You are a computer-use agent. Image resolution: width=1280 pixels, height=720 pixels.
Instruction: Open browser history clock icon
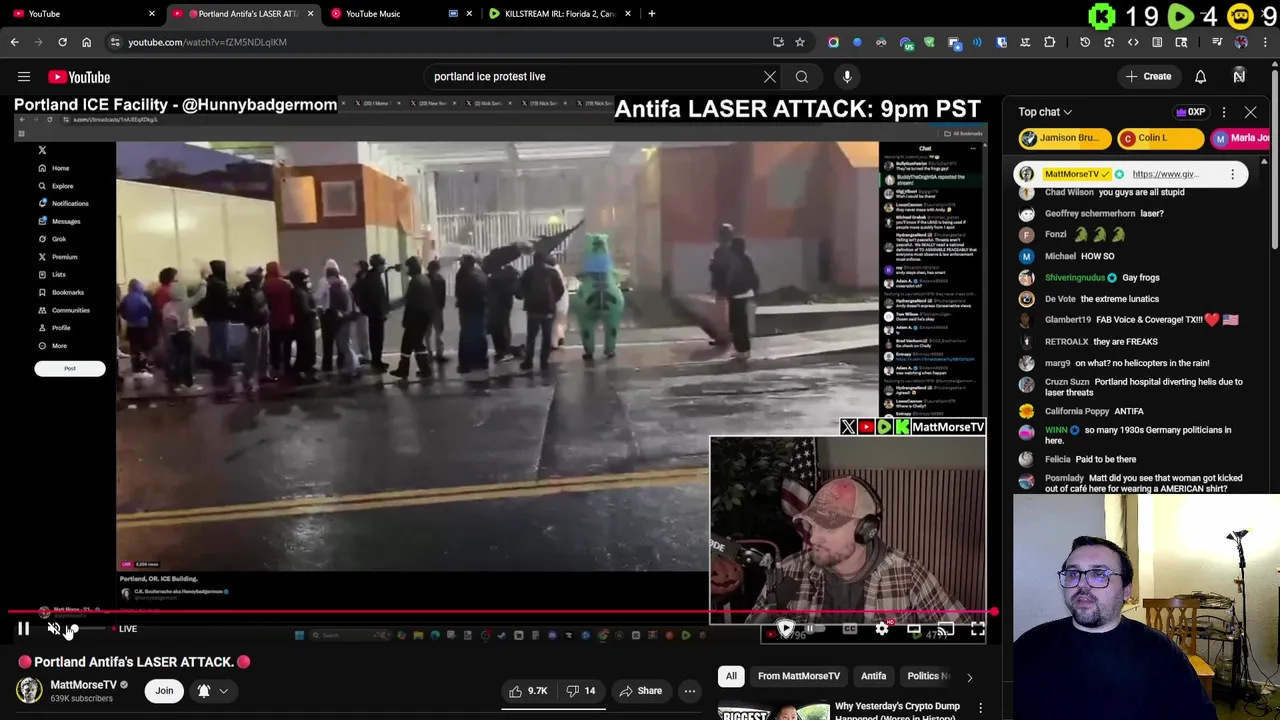point(1085,42)
